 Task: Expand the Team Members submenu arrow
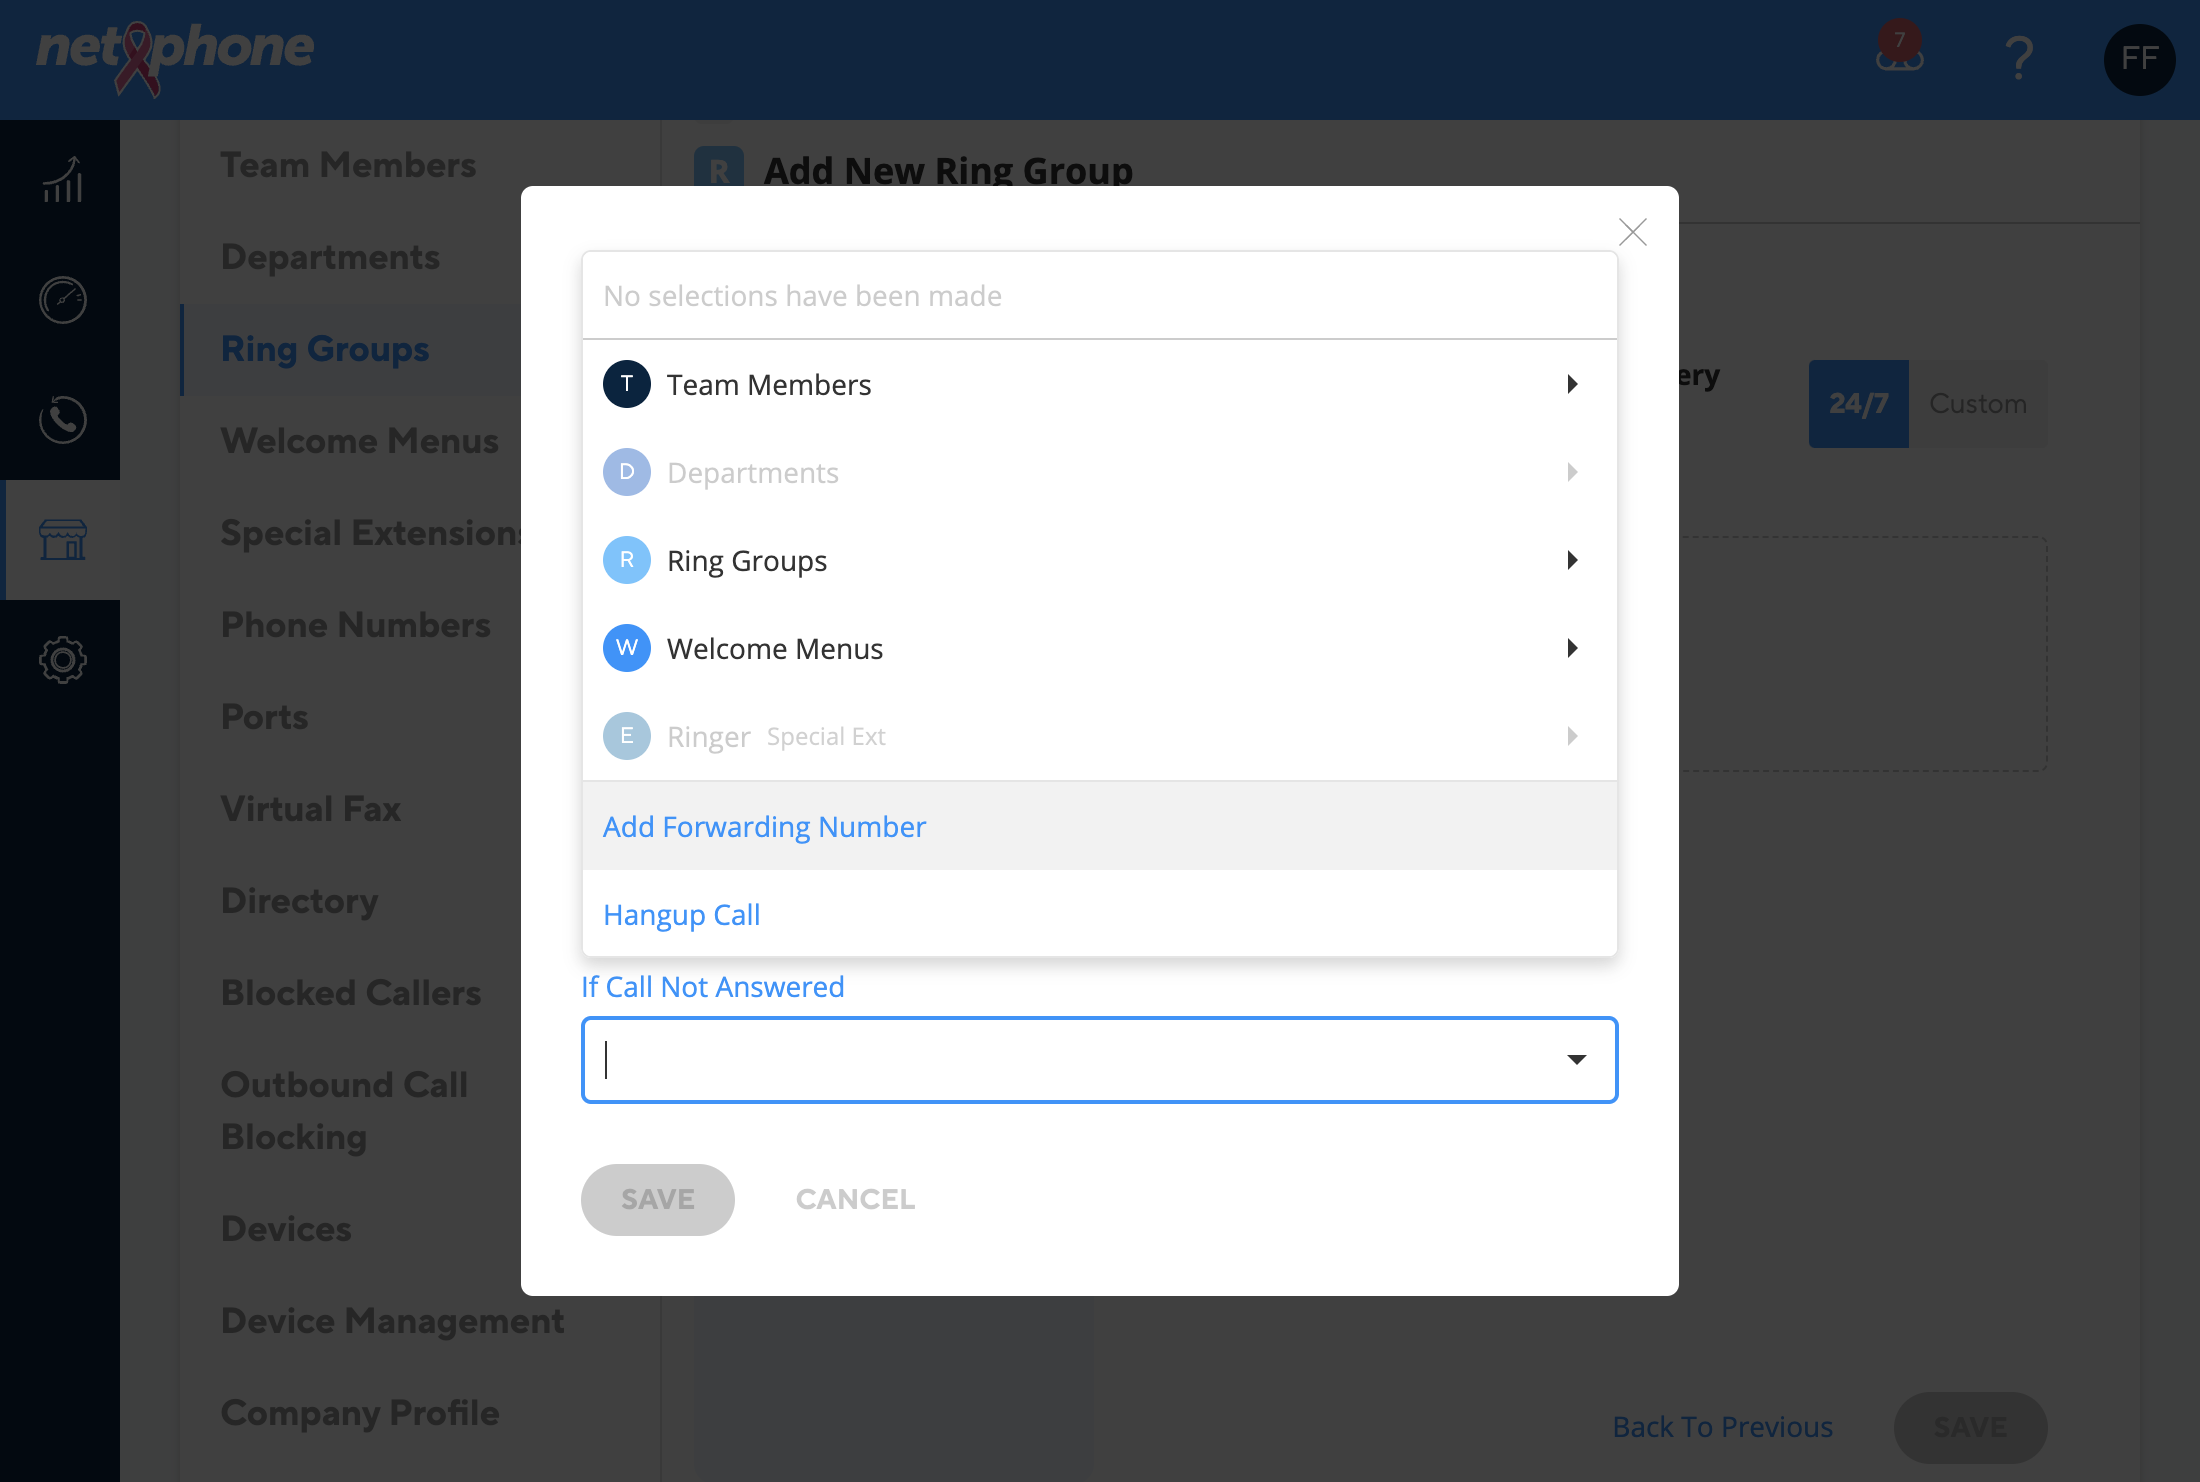click(x=1572, y=384)
